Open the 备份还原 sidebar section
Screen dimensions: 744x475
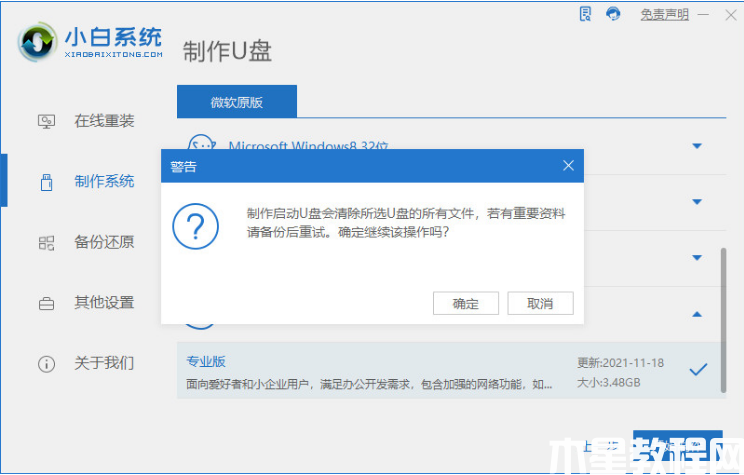point(104,242)
